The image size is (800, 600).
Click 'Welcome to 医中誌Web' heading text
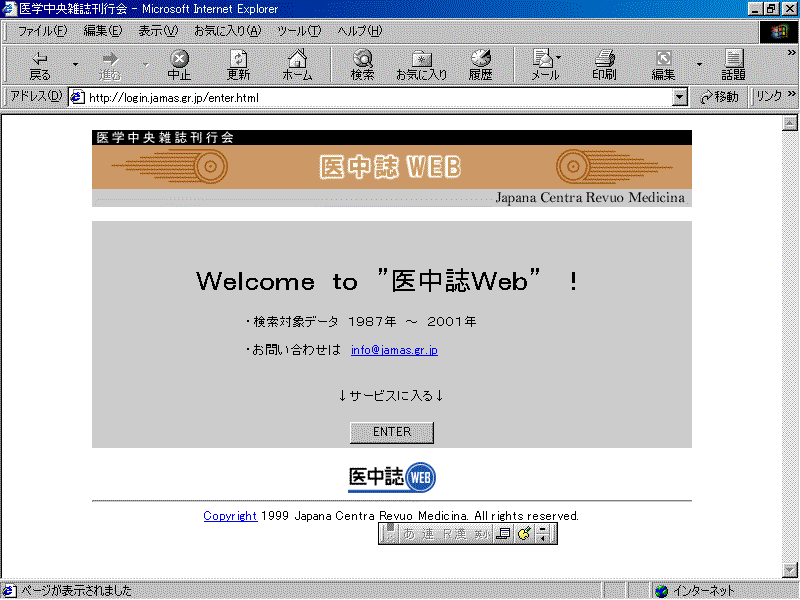click(x=388, y=281)
